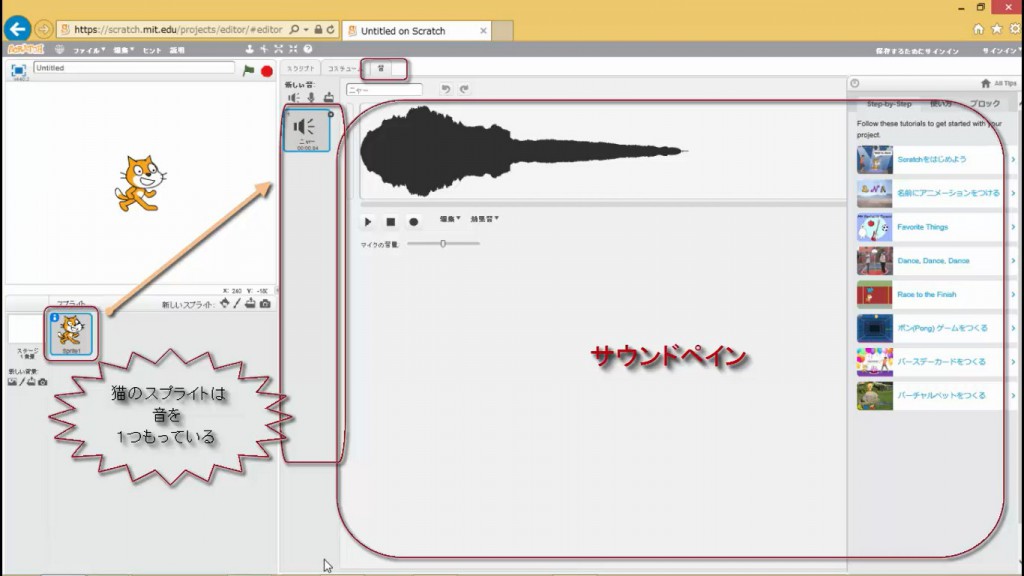Click the sound waveform horizontal scrollbar
Viewport: 1024px width, 576px height.
[x=602, y=204]
